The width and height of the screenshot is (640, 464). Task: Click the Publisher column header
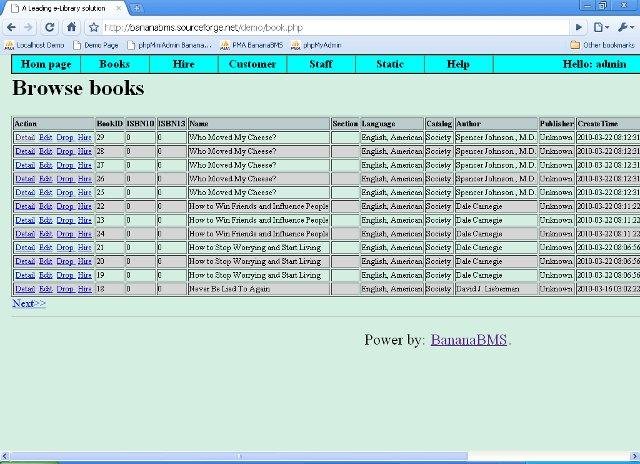coord(557,123)
